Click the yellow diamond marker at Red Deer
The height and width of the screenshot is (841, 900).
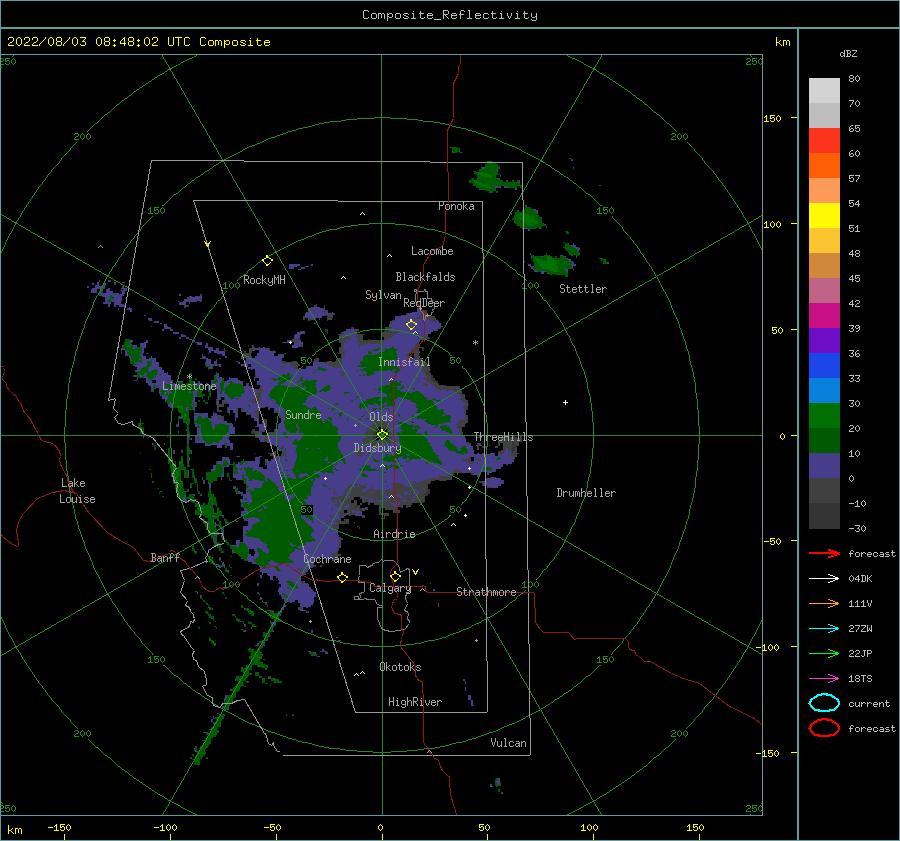click(x=411, y=325)
